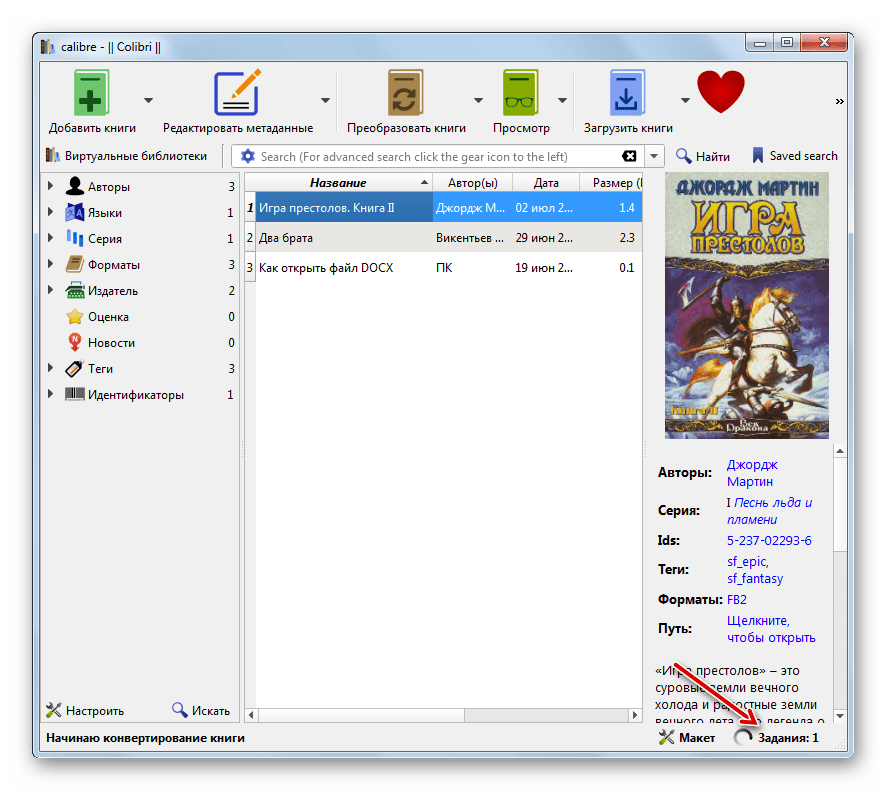Open author link Джордж Мартин
Screen dimensions: 887x791
point(752,473)
